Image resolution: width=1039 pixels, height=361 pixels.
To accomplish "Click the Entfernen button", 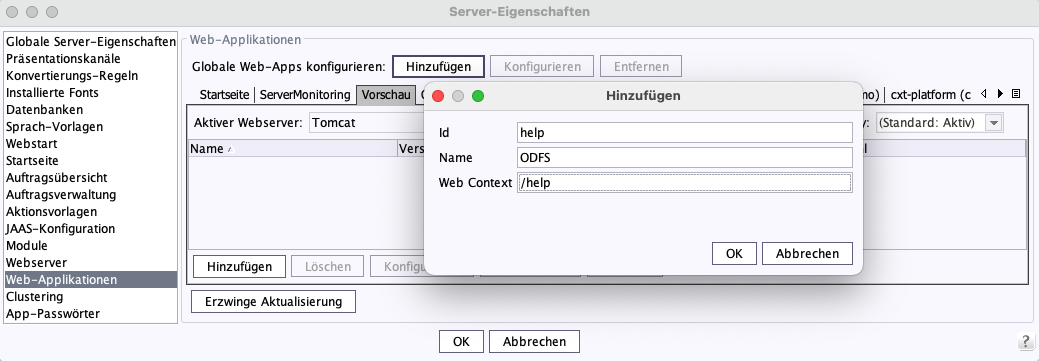I will (x=641, y=67).
